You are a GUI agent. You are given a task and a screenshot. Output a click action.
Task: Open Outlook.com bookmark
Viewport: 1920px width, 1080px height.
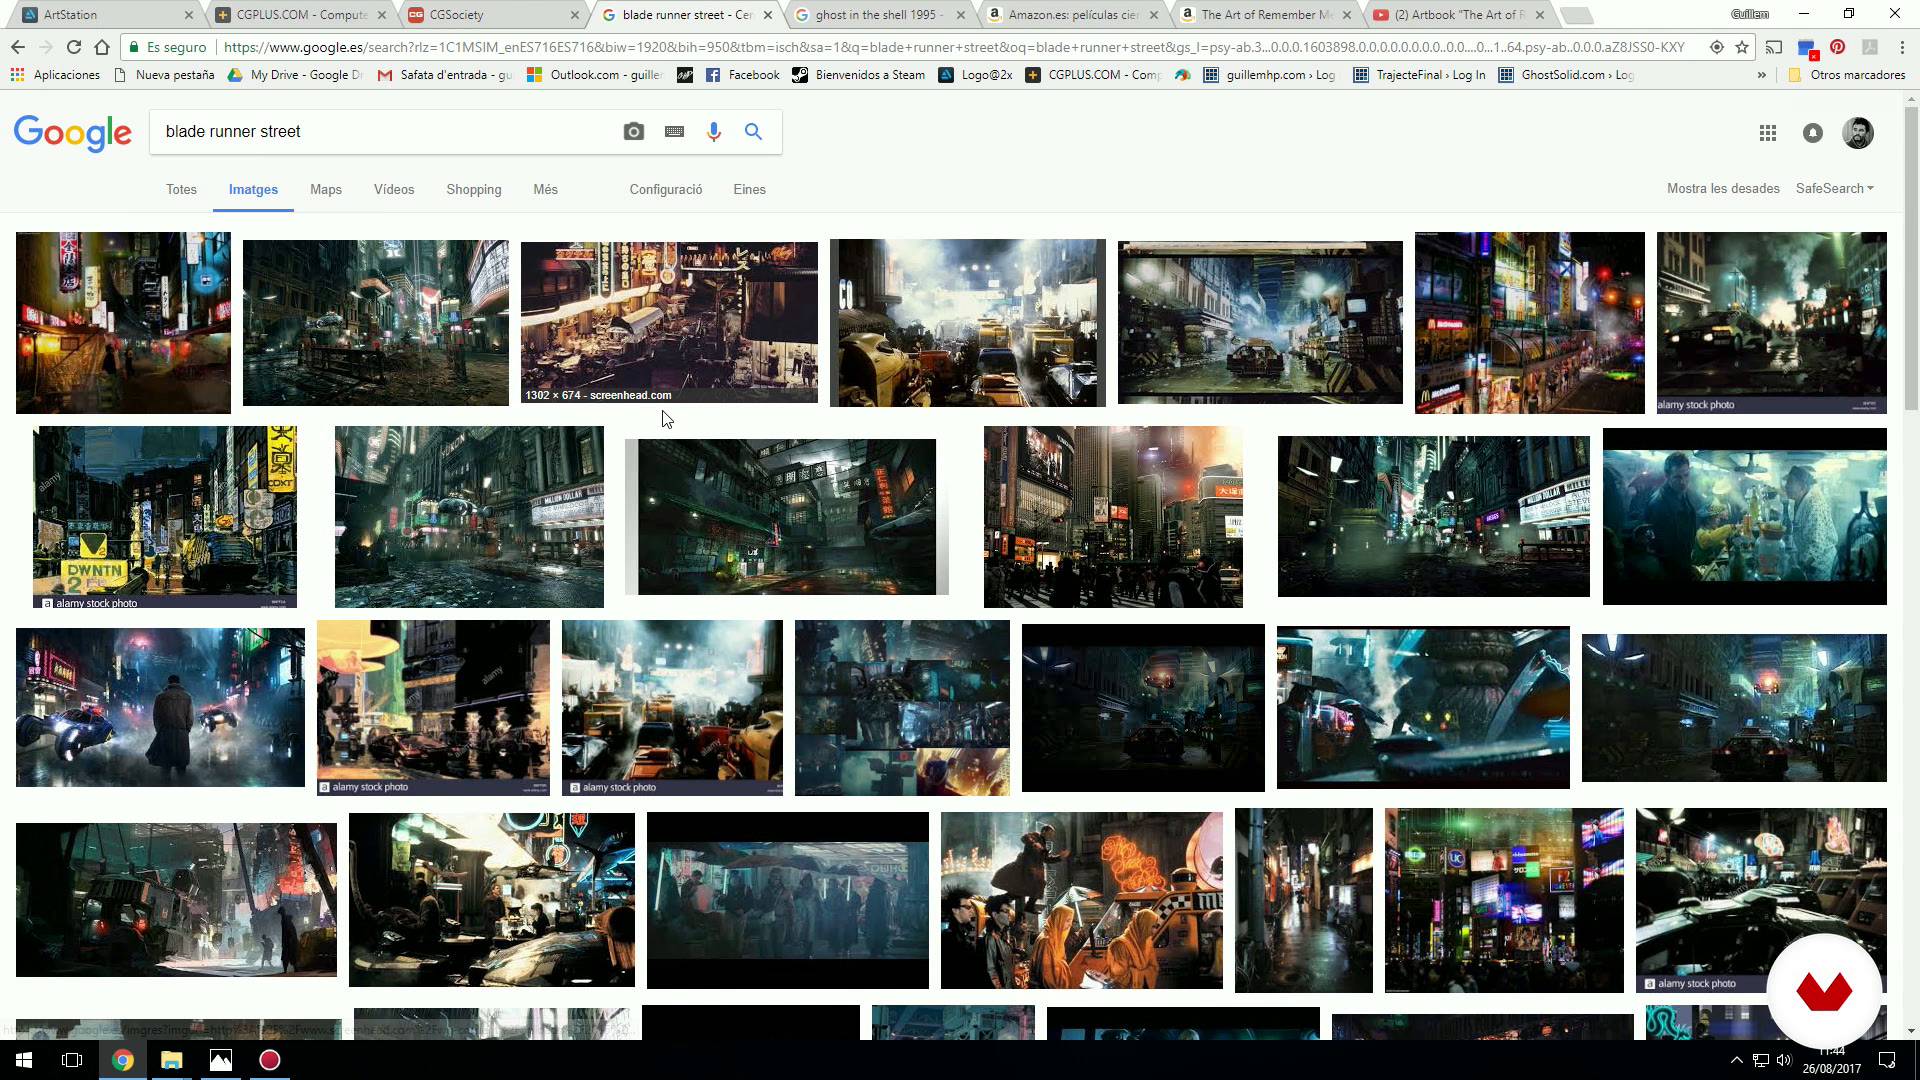pos(594,75)
